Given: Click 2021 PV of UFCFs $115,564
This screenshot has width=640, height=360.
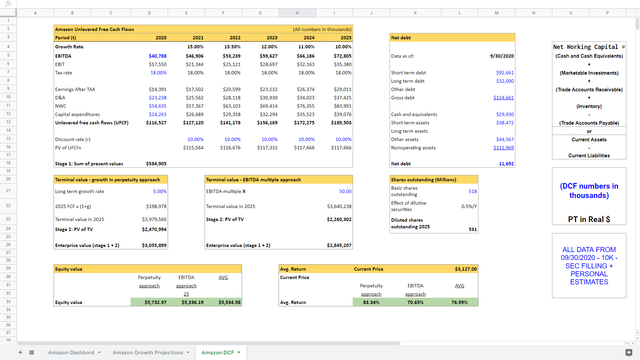Looking at the screenshot, I should pos(193,148).
